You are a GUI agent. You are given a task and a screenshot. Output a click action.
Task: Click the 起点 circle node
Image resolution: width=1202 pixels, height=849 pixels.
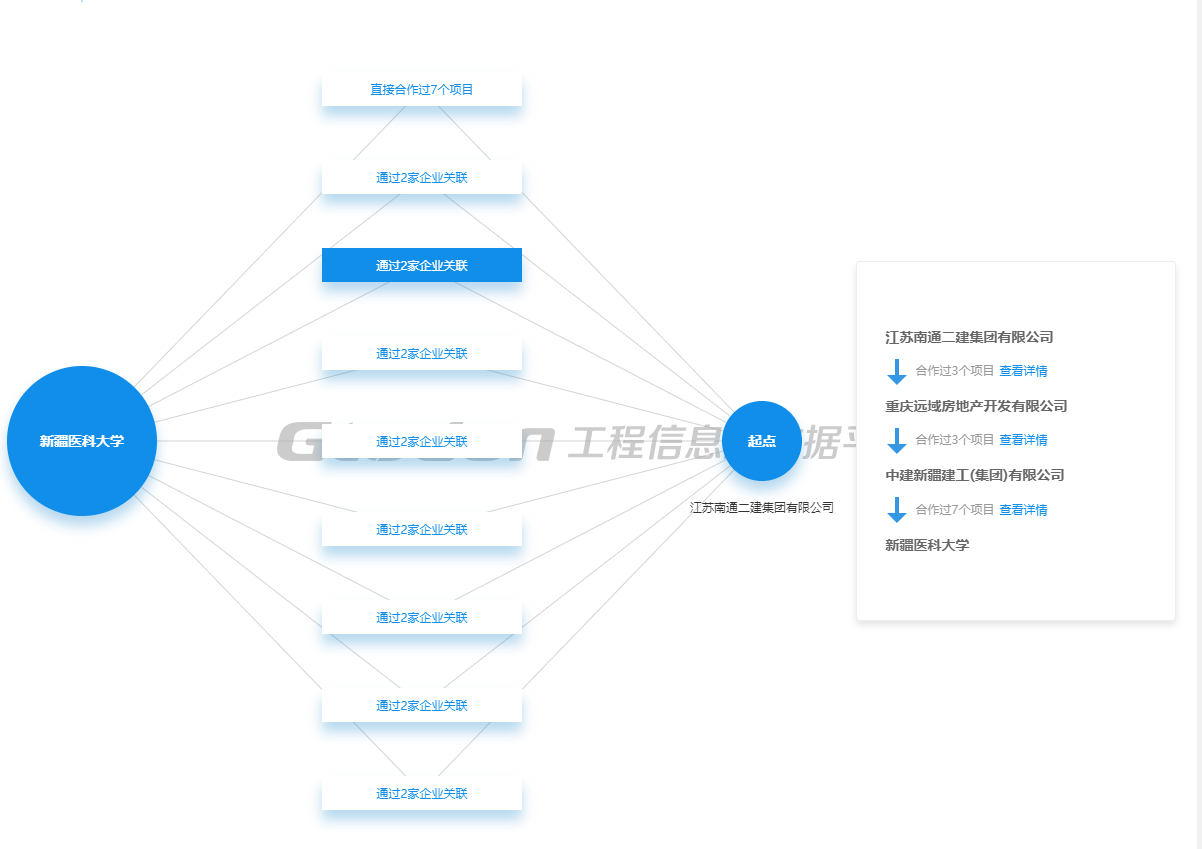tap(762, 441)
